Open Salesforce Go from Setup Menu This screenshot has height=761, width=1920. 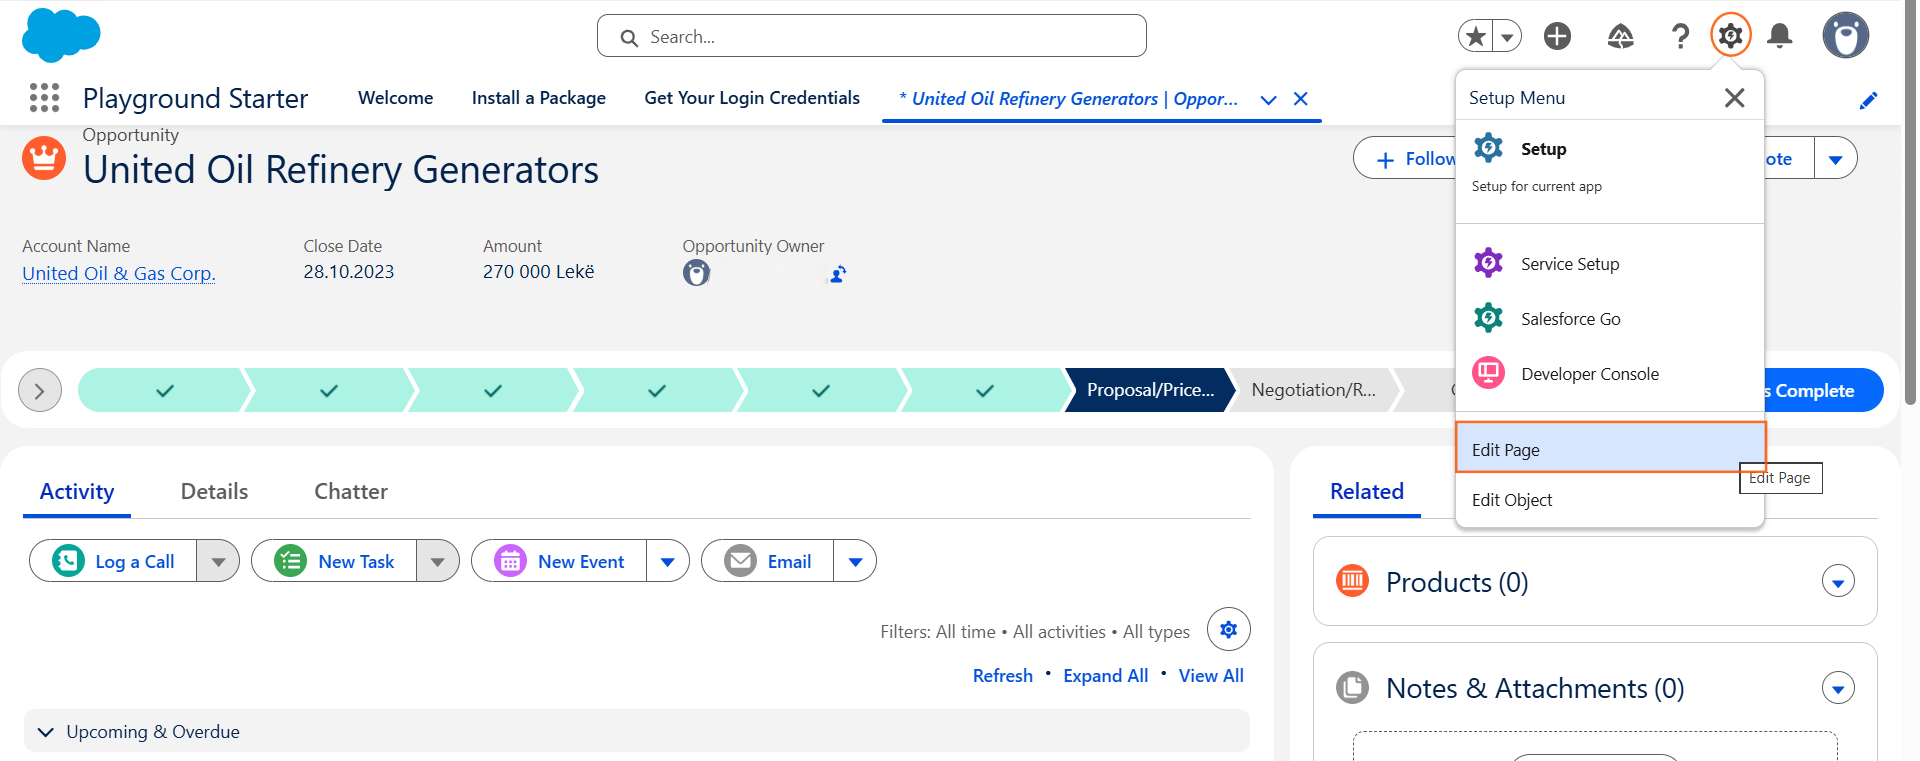pyautogui.click(x=1609, y=319)
